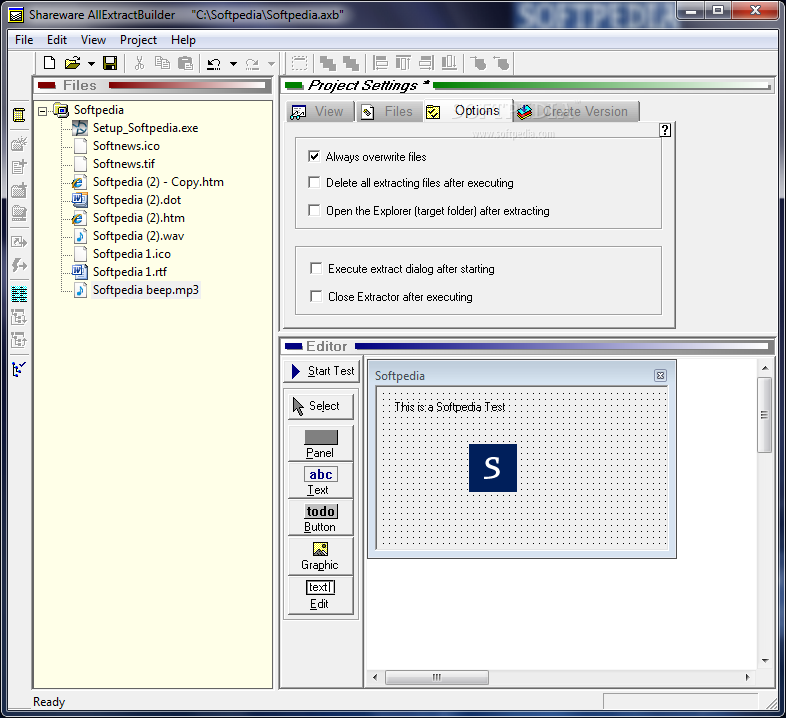This screenshot has width=786, height=718.
Task: Enable Open the Explorer after extracting
Action: [x=314, y=210]
